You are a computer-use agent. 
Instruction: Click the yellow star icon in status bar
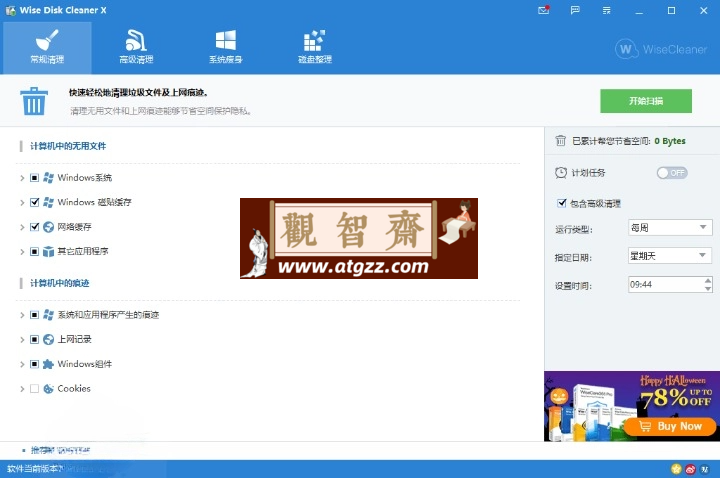pos(676,469)
